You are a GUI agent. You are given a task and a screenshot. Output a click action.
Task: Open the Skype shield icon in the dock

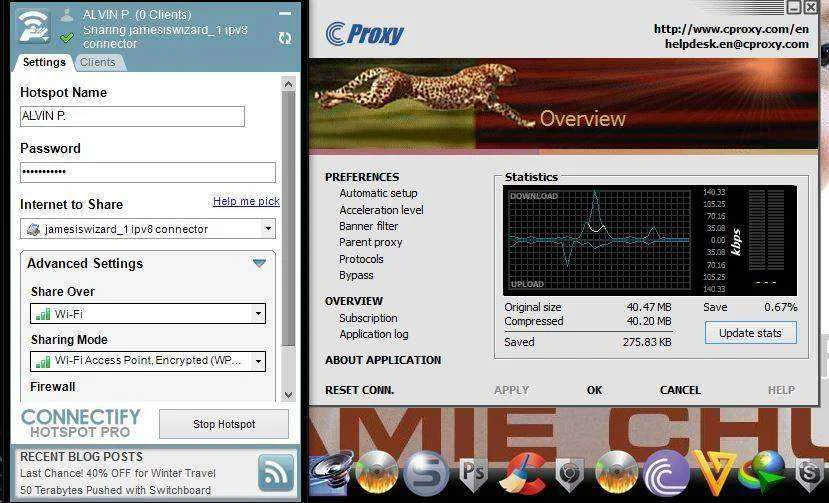(x=809, y=474)
